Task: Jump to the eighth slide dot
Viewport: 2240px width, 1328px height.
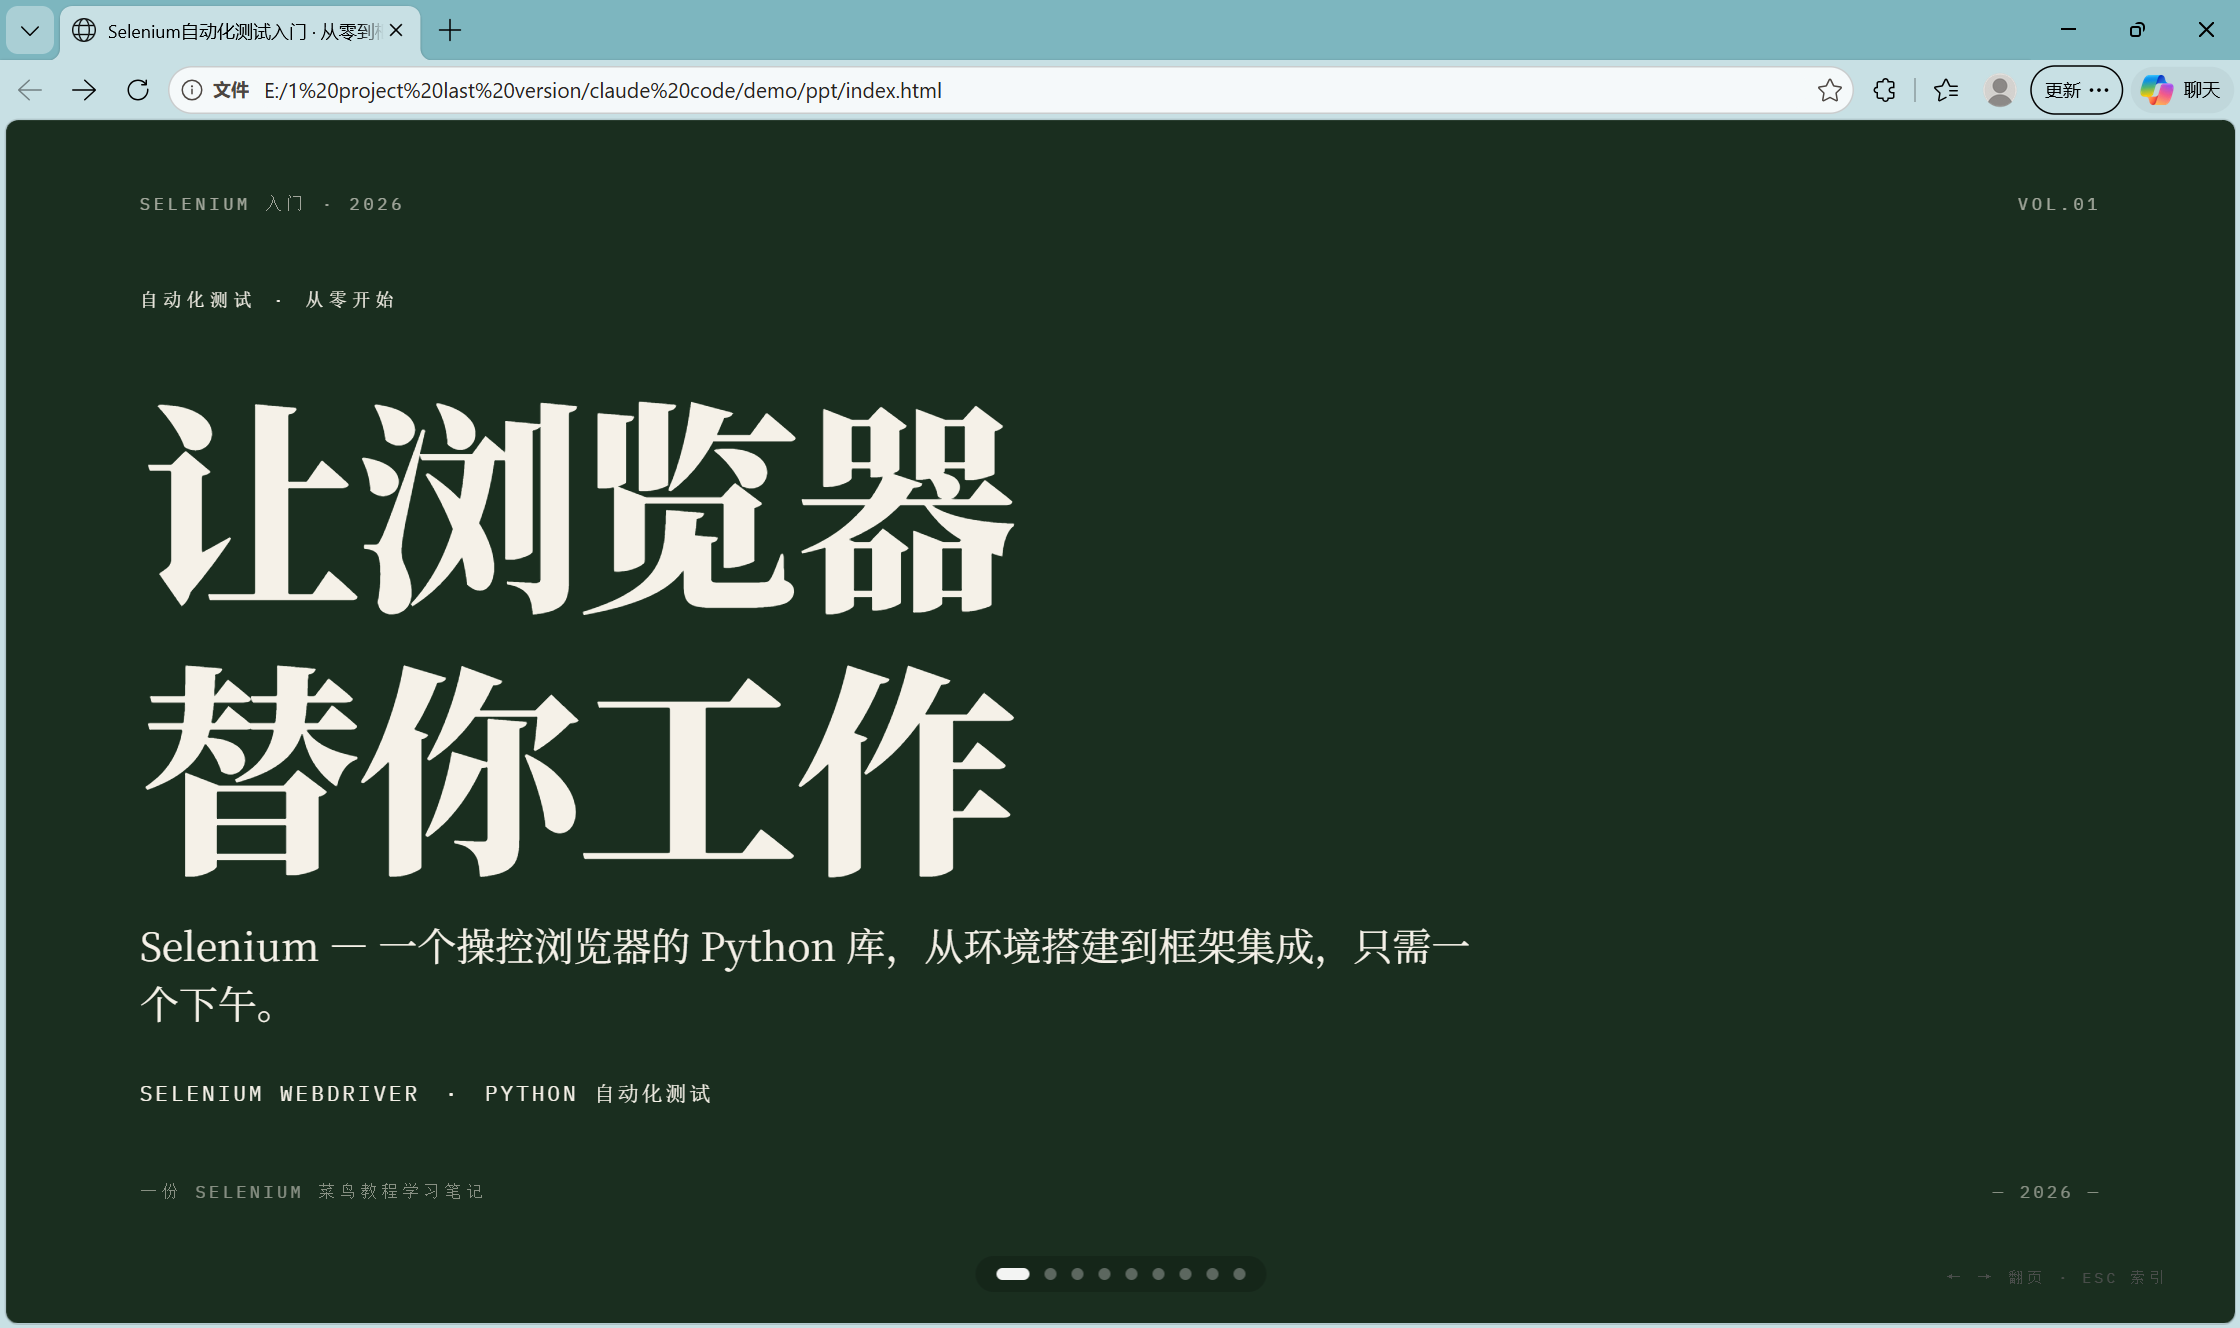Action: [x=1212, y=1274]
